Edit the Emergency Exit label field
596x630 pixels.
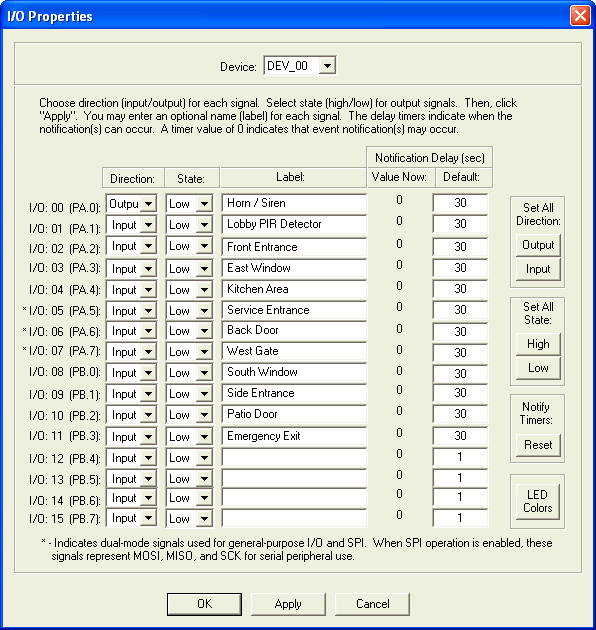point(294,436)
